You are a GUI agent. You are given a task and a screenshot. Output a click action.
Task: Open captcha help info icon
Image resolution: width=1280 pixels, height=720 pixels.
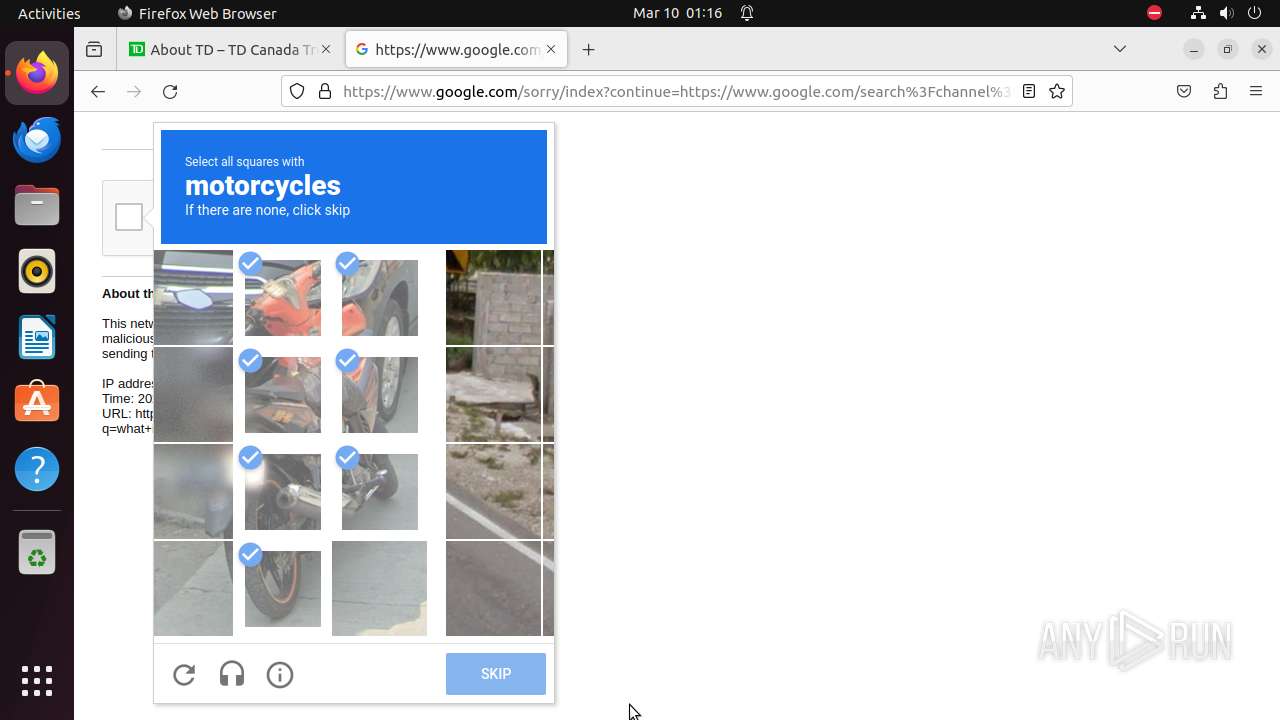(280, 675)
